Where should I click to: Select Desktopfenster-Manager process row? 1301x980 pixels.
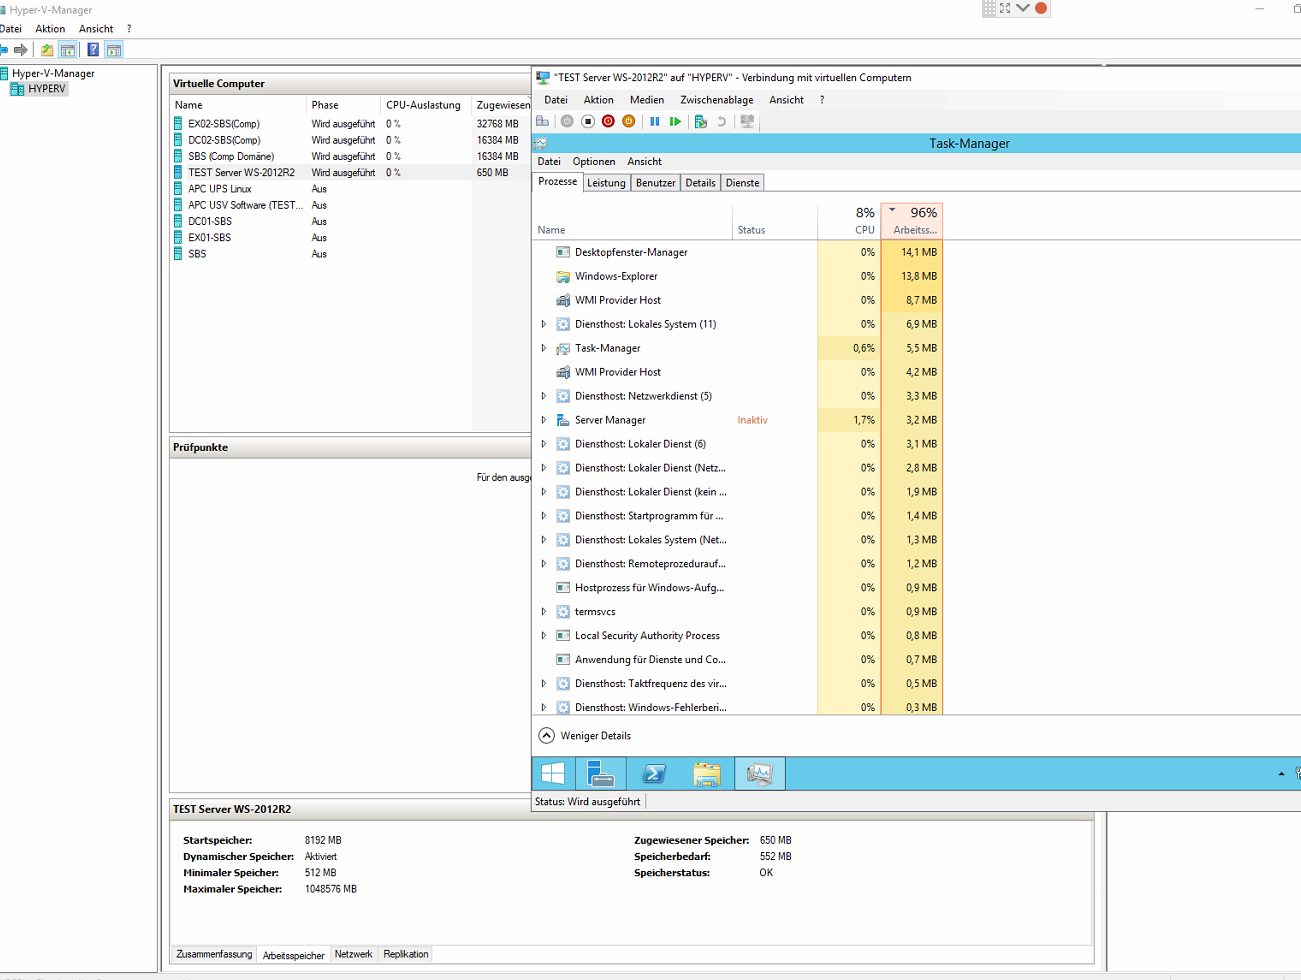click(x=738, y=252)
